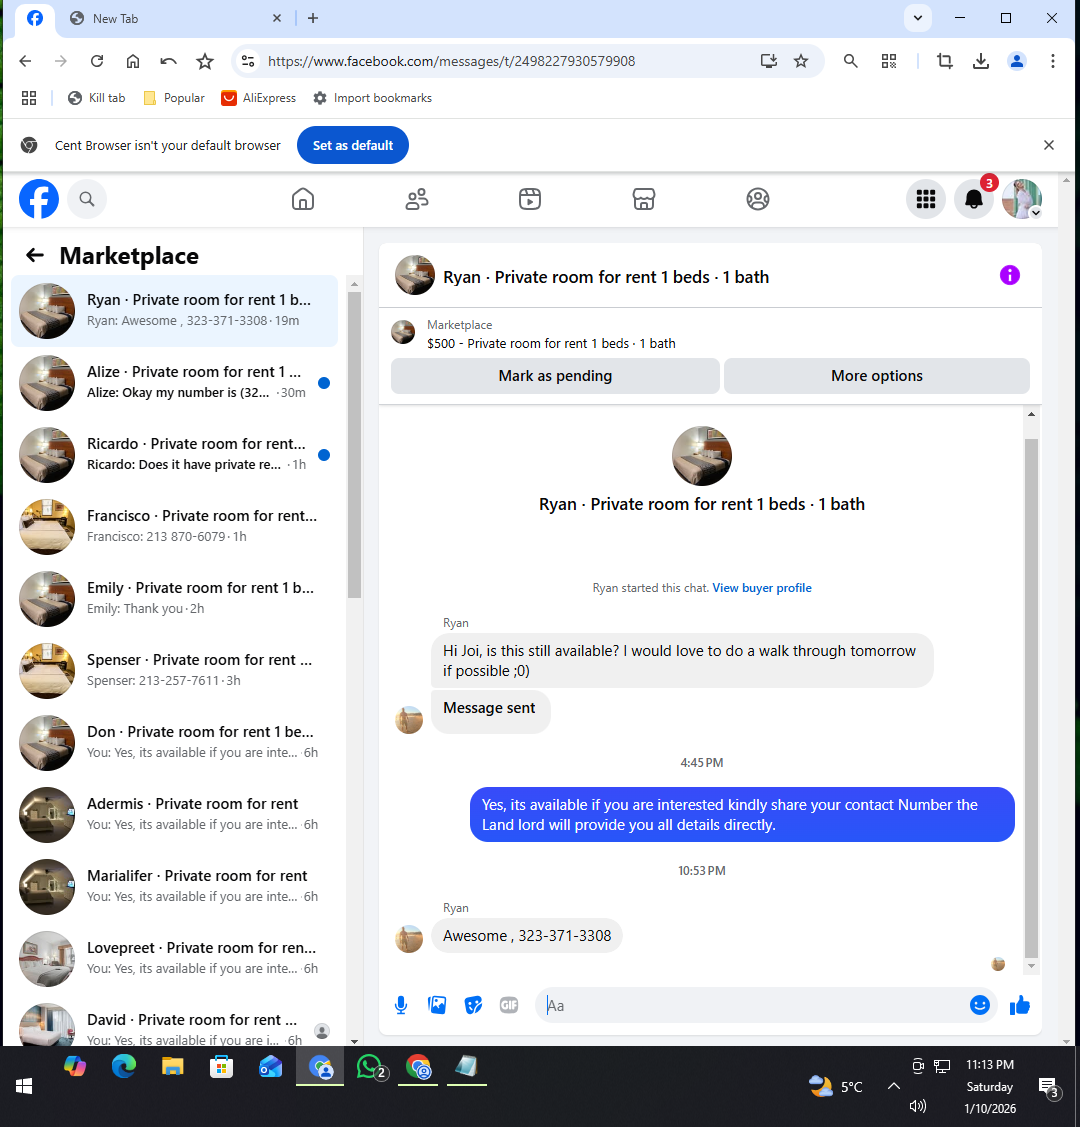This screenshot has height=1127, width=1080.
Task: Expand the tab list dropdown arrow
Action: pos(918,18)
